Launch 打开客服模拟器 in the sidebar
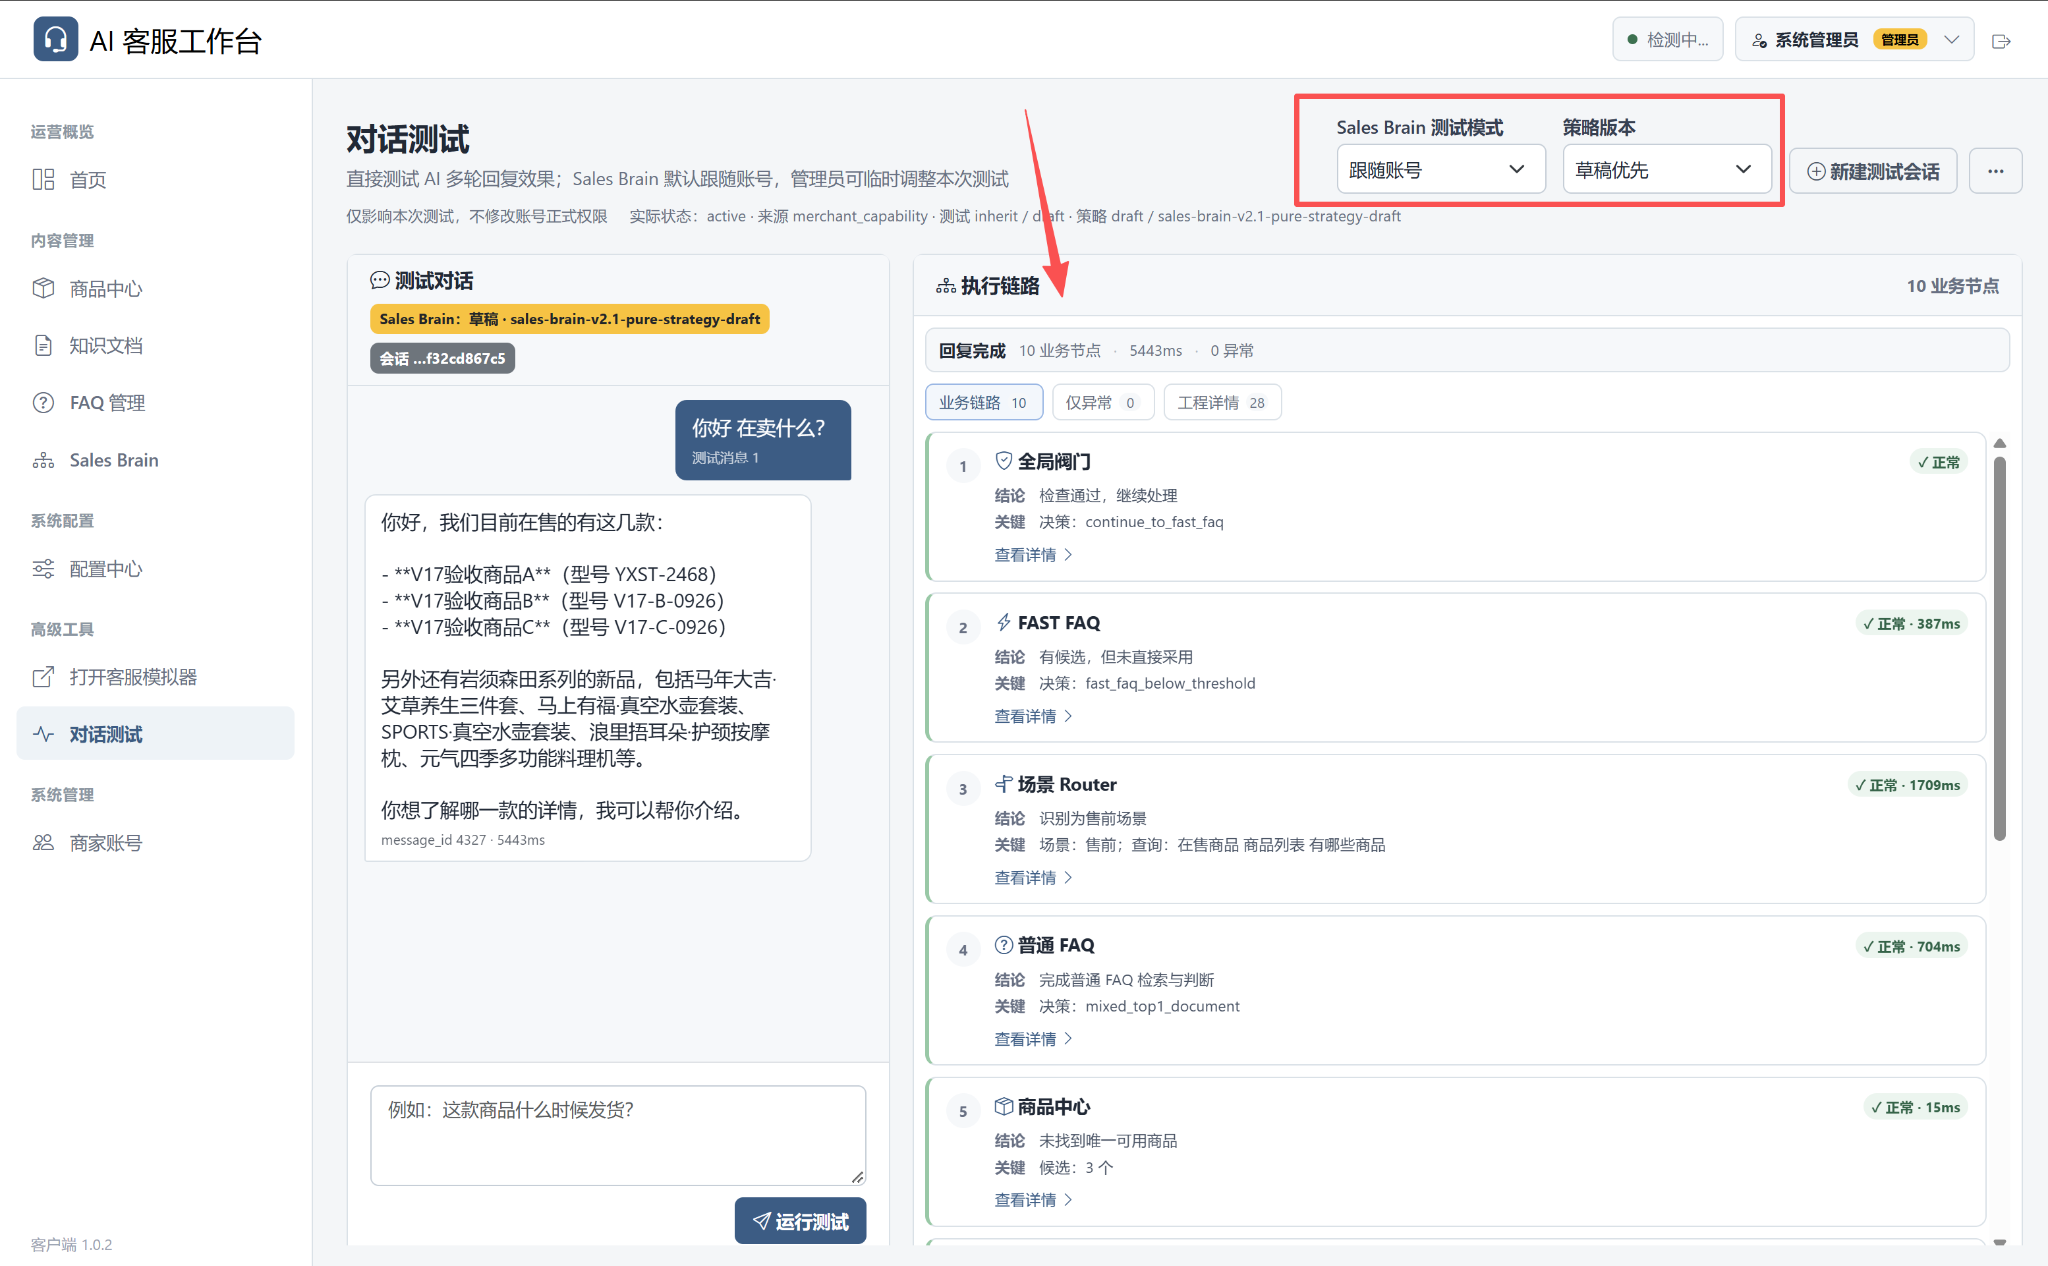 tap(155, 677)
